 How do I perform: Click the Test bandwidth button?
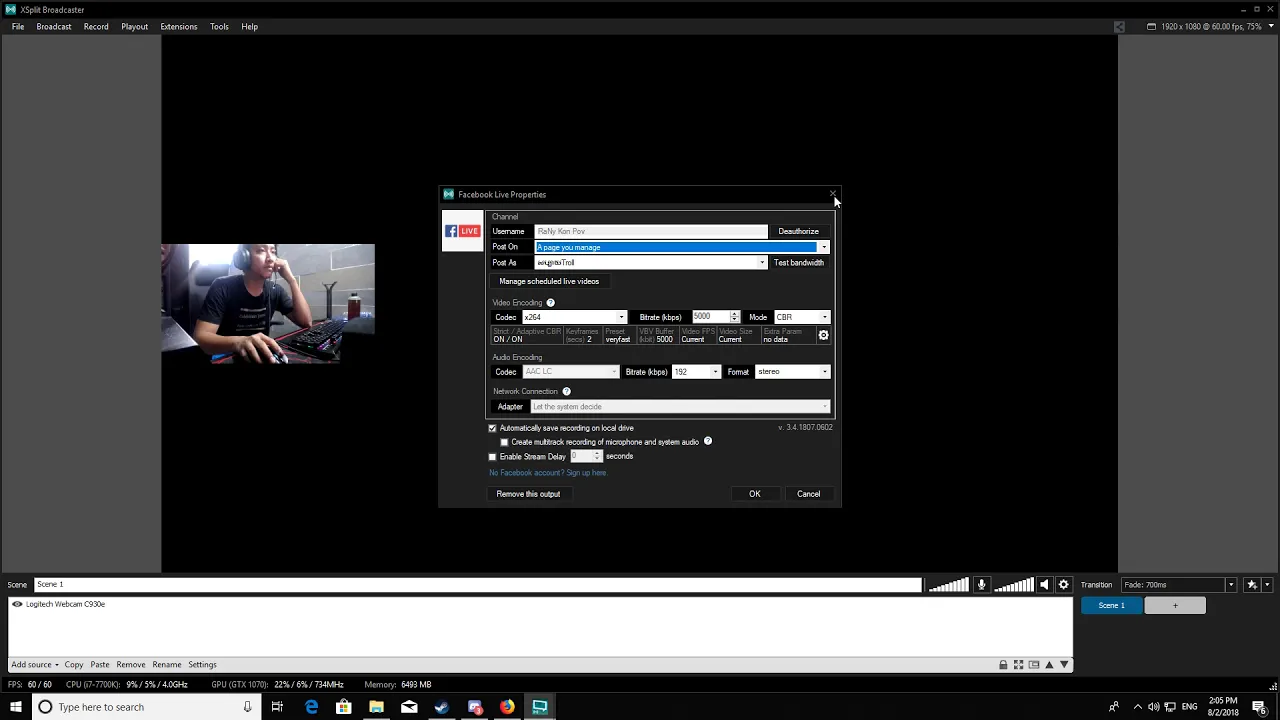coord(799,263)
